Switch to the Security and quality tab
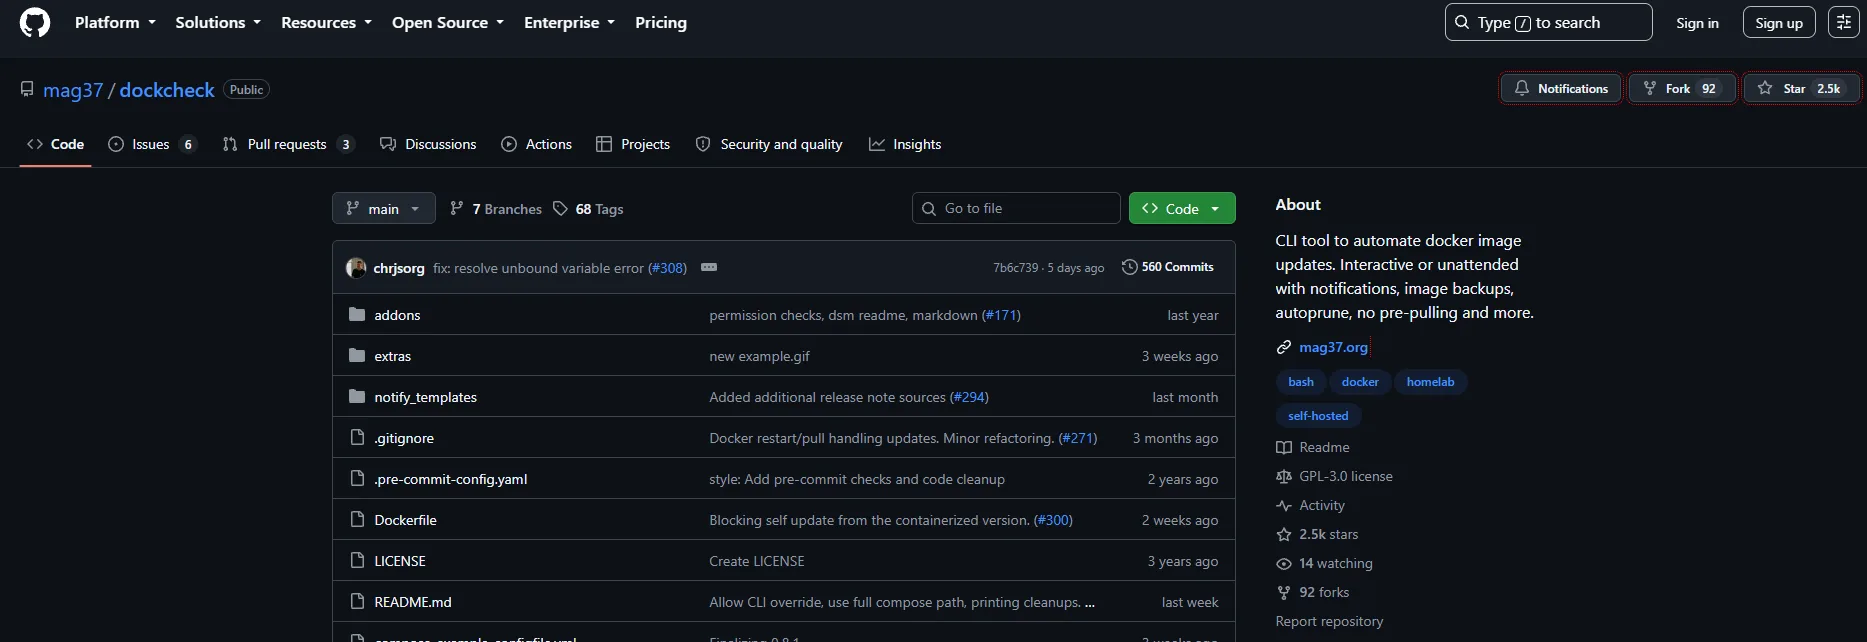 [769, 144]
